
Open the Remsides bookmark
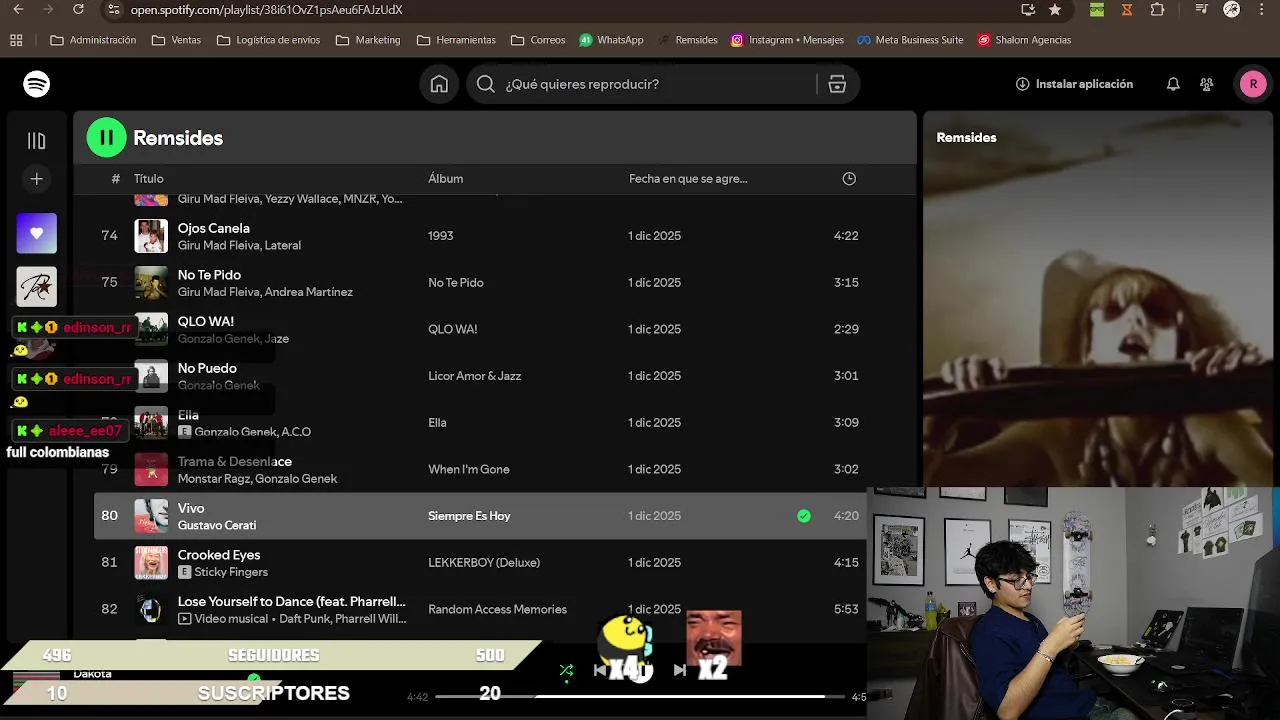(687, 40)
